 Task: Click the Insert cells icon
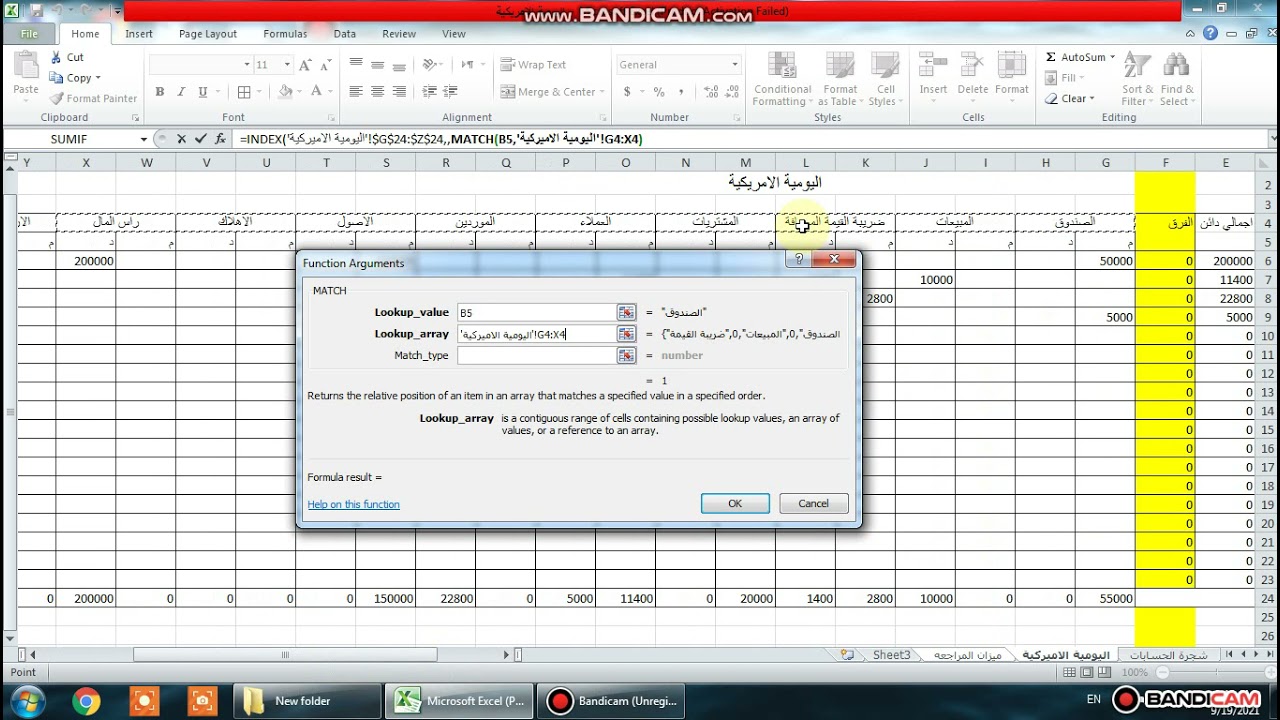933,66
